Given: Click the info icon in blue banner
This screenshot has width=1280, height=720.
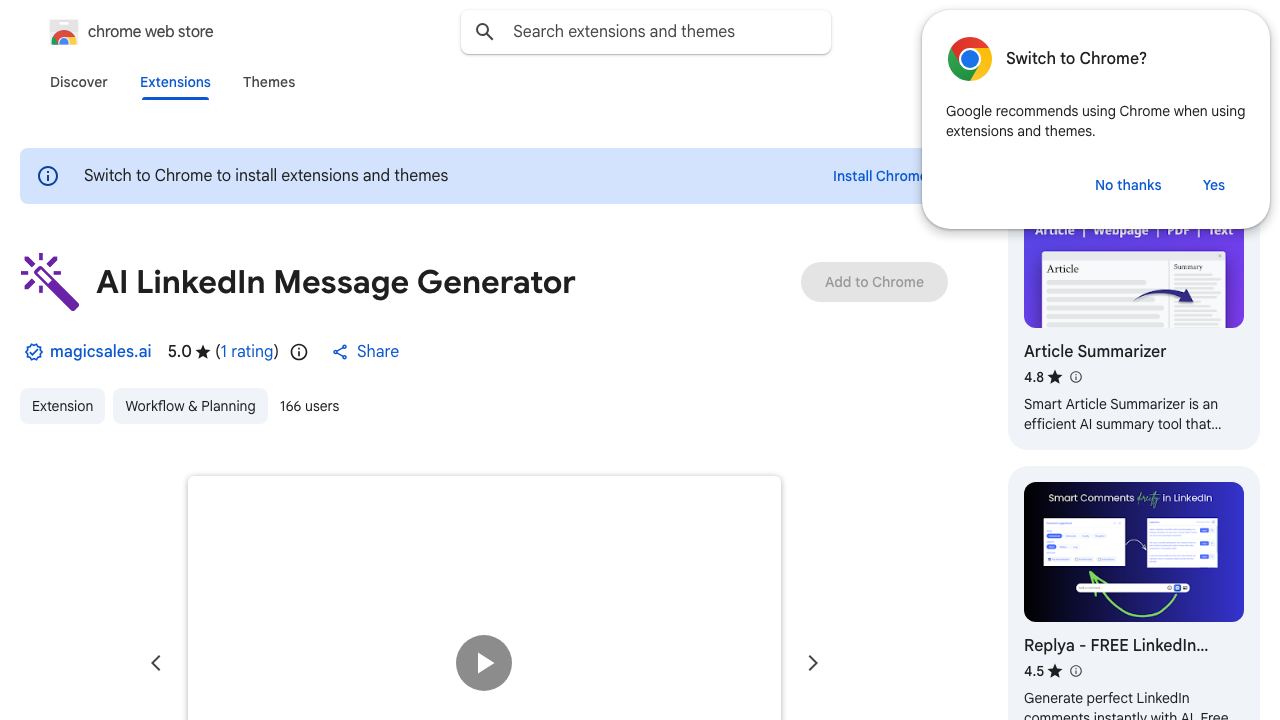Looking at the screenshot, I should [x=48, y=176].
